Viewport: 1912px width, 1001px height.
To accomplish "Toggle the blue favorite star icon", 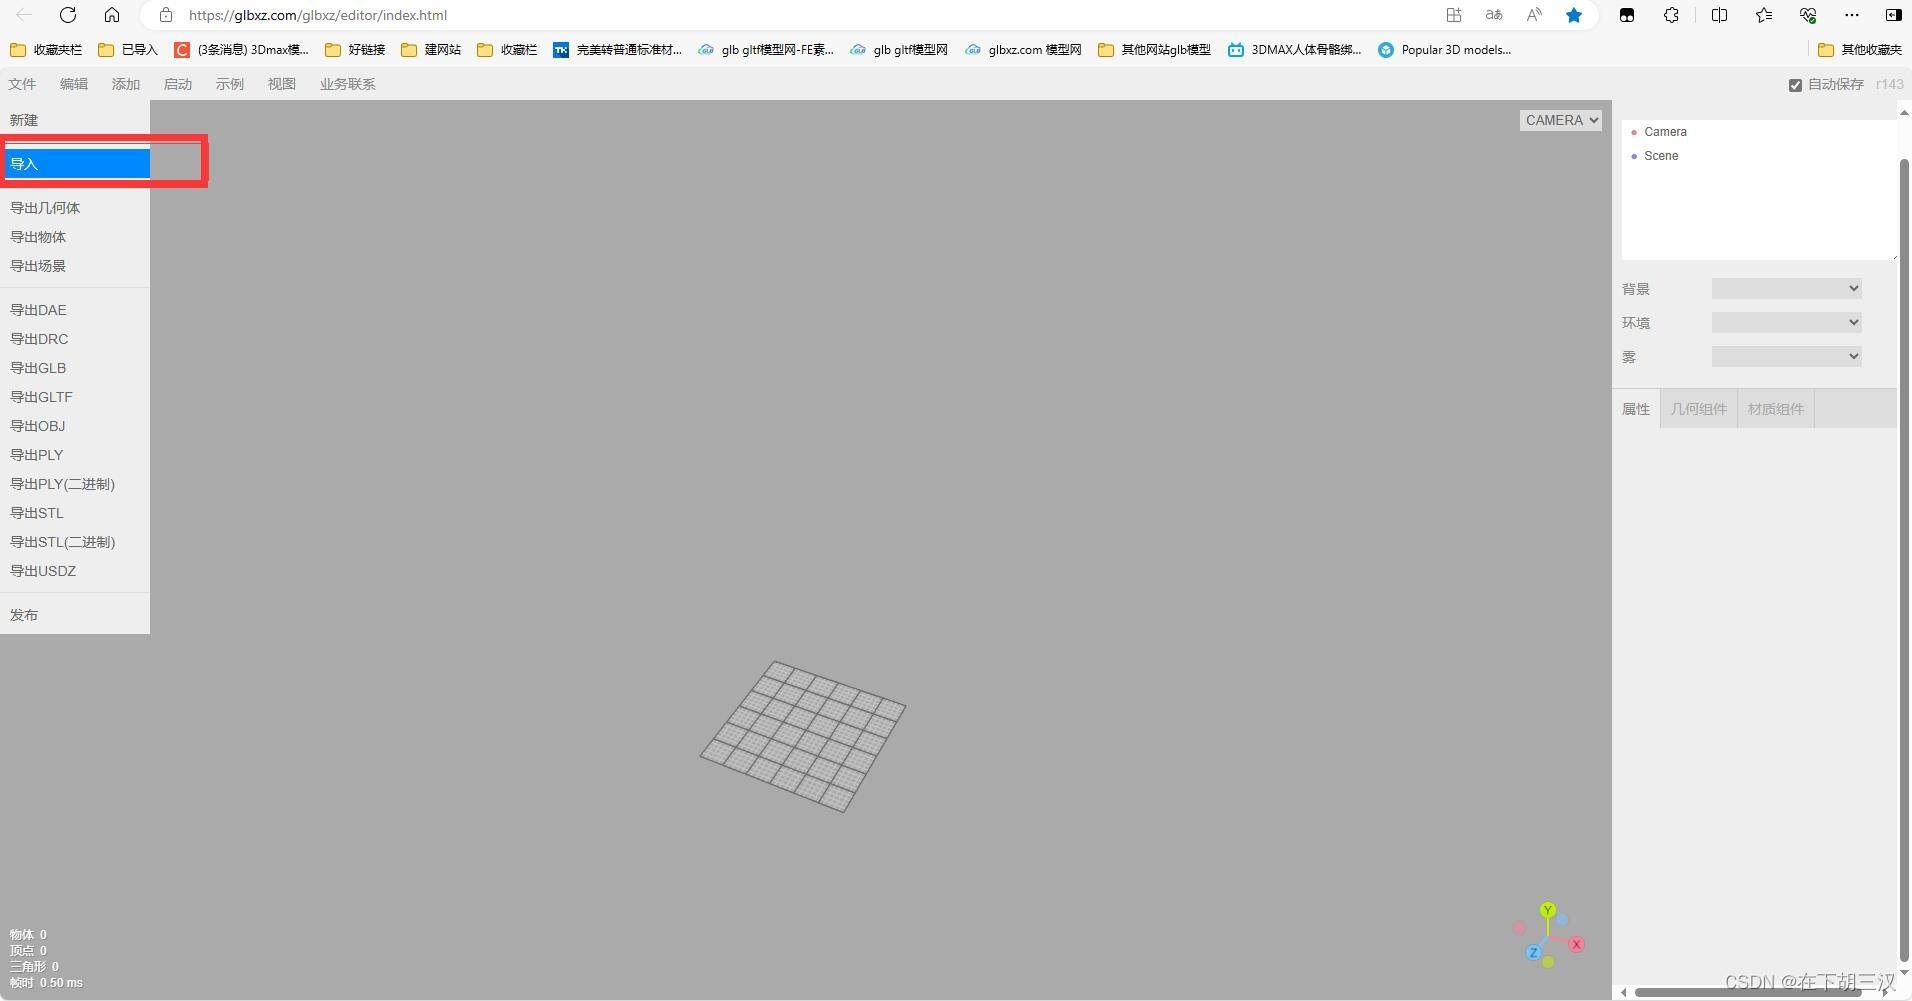I will pyautogui.click(x=1574, y=15).
